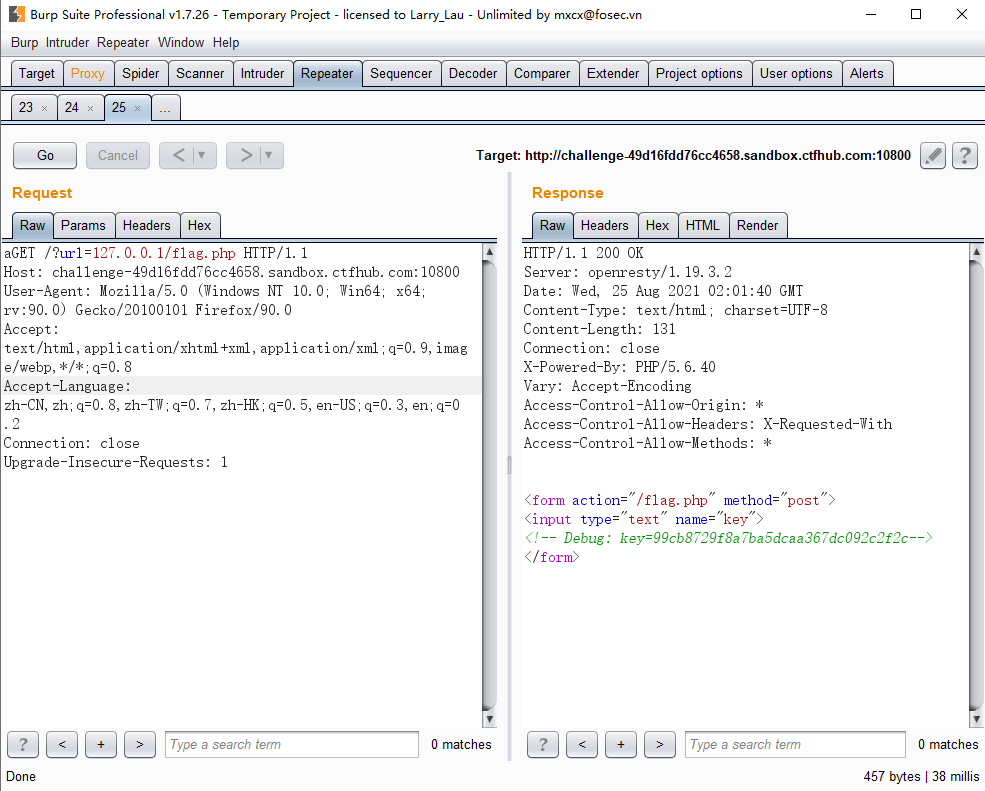Go forward to next request in history

coord(246,155)
